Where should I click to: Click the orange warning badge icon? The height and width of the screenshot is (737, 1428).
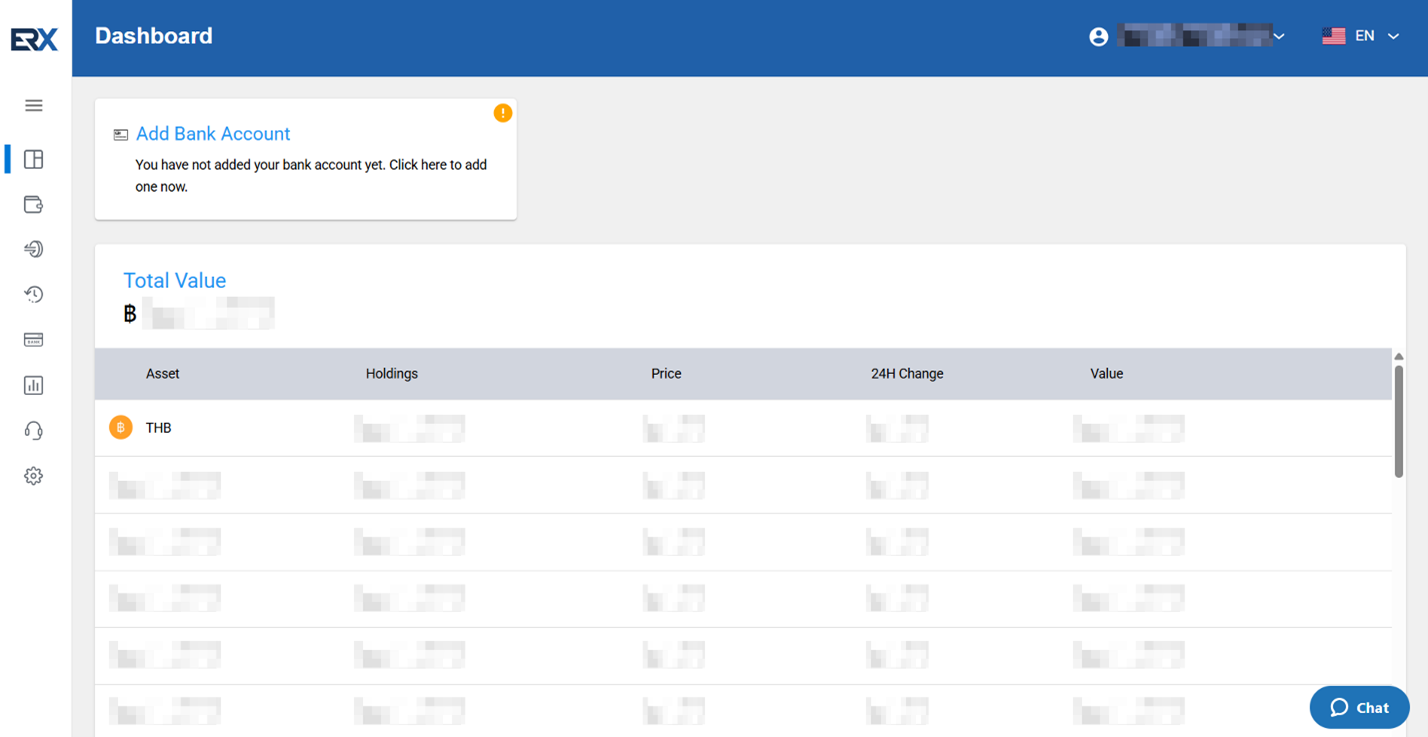[503, 113]
